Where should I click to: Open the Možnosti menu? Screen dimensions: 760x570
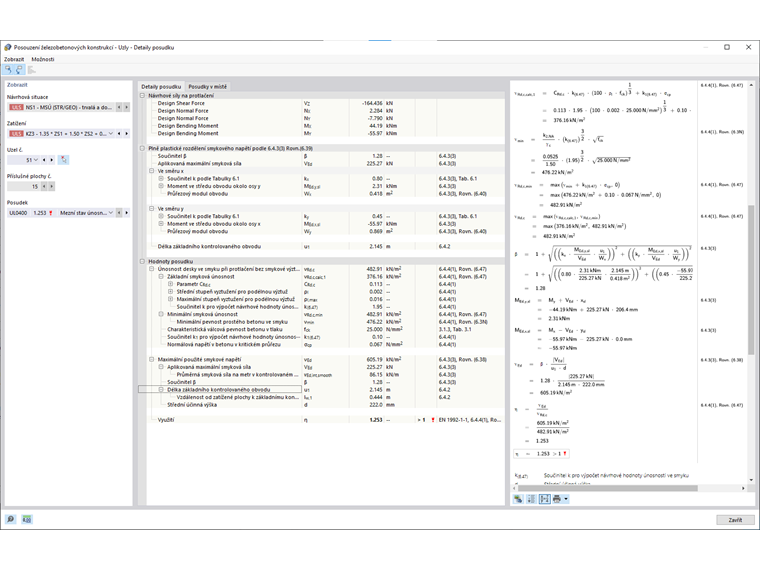tap(43, 59)
